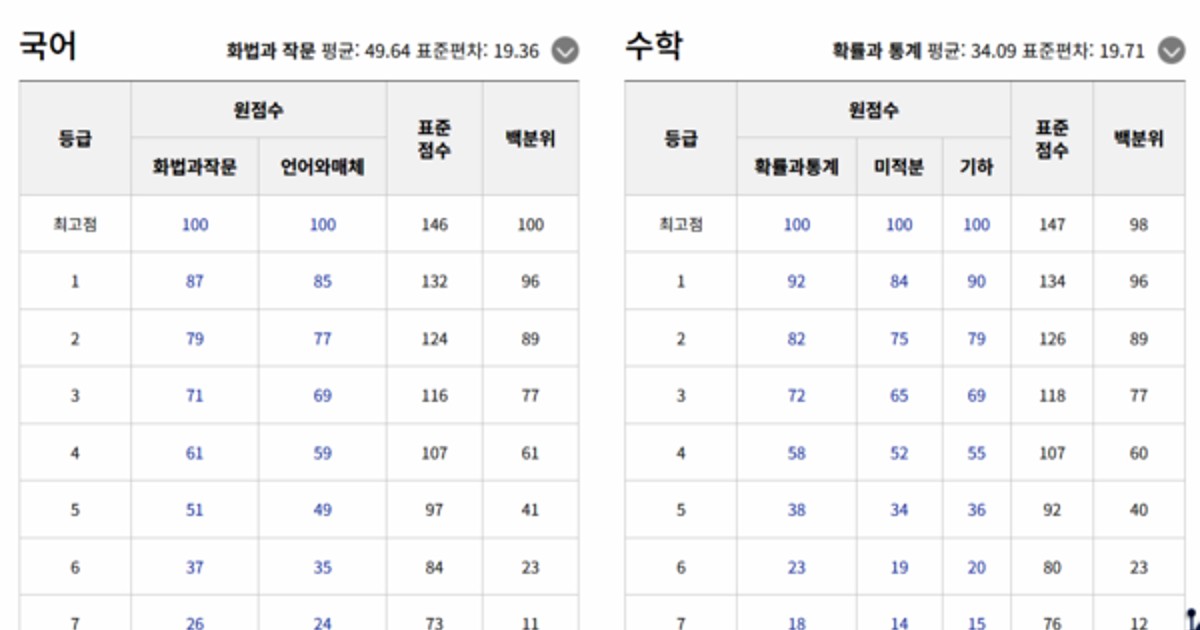Open grade 1 score 92 for 확률과통계
The width and height of the screenshot is (1200, 630).
coord(797,281)
